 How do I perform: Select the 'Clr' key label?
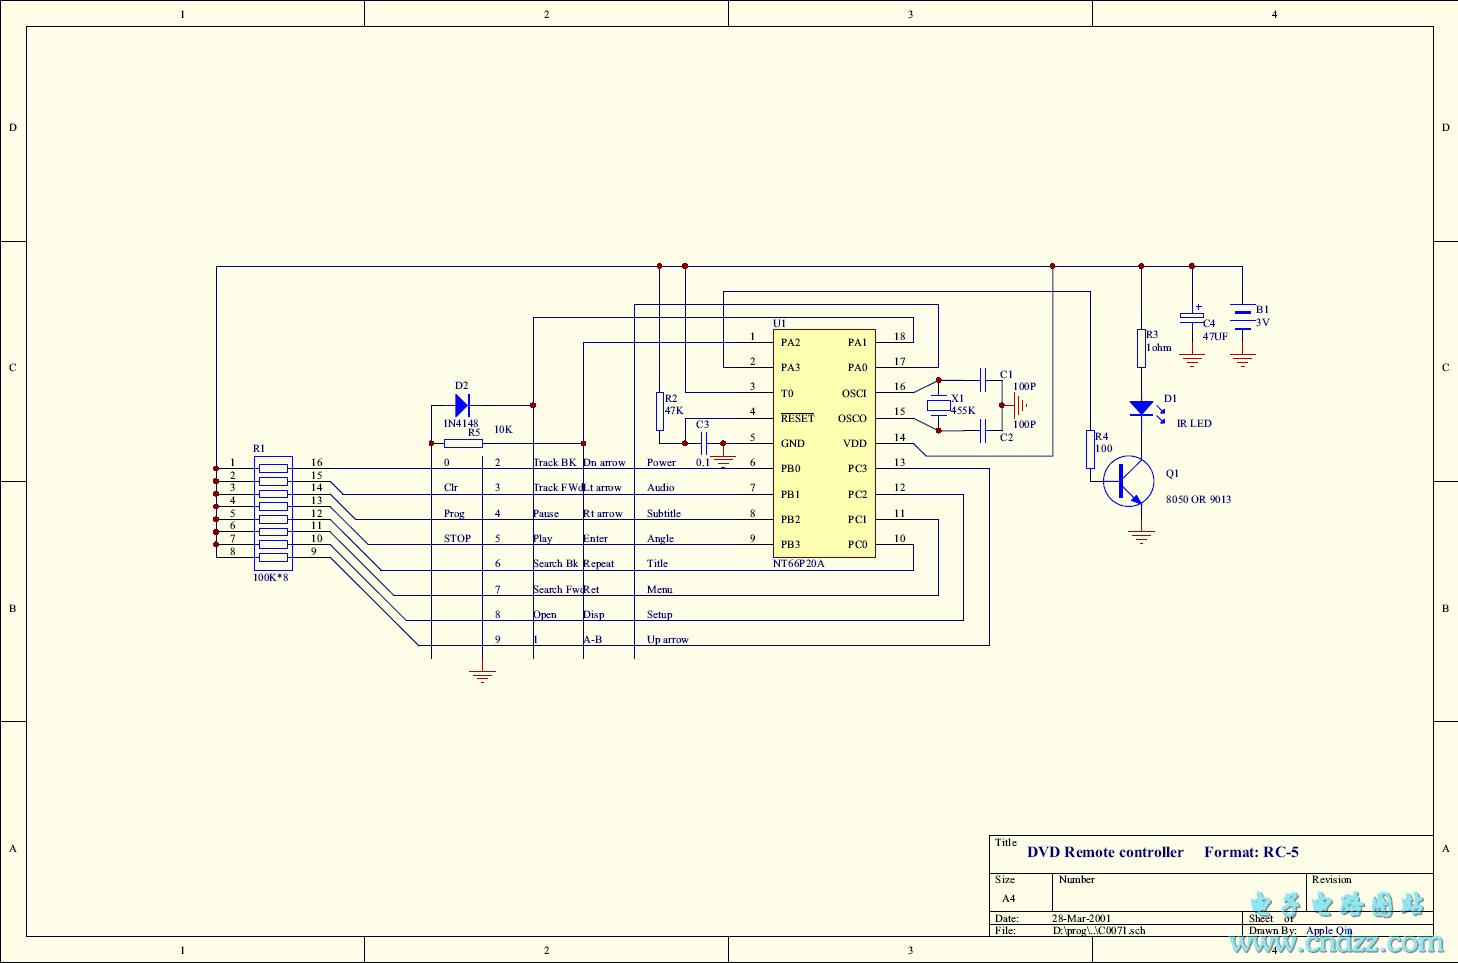451,488
